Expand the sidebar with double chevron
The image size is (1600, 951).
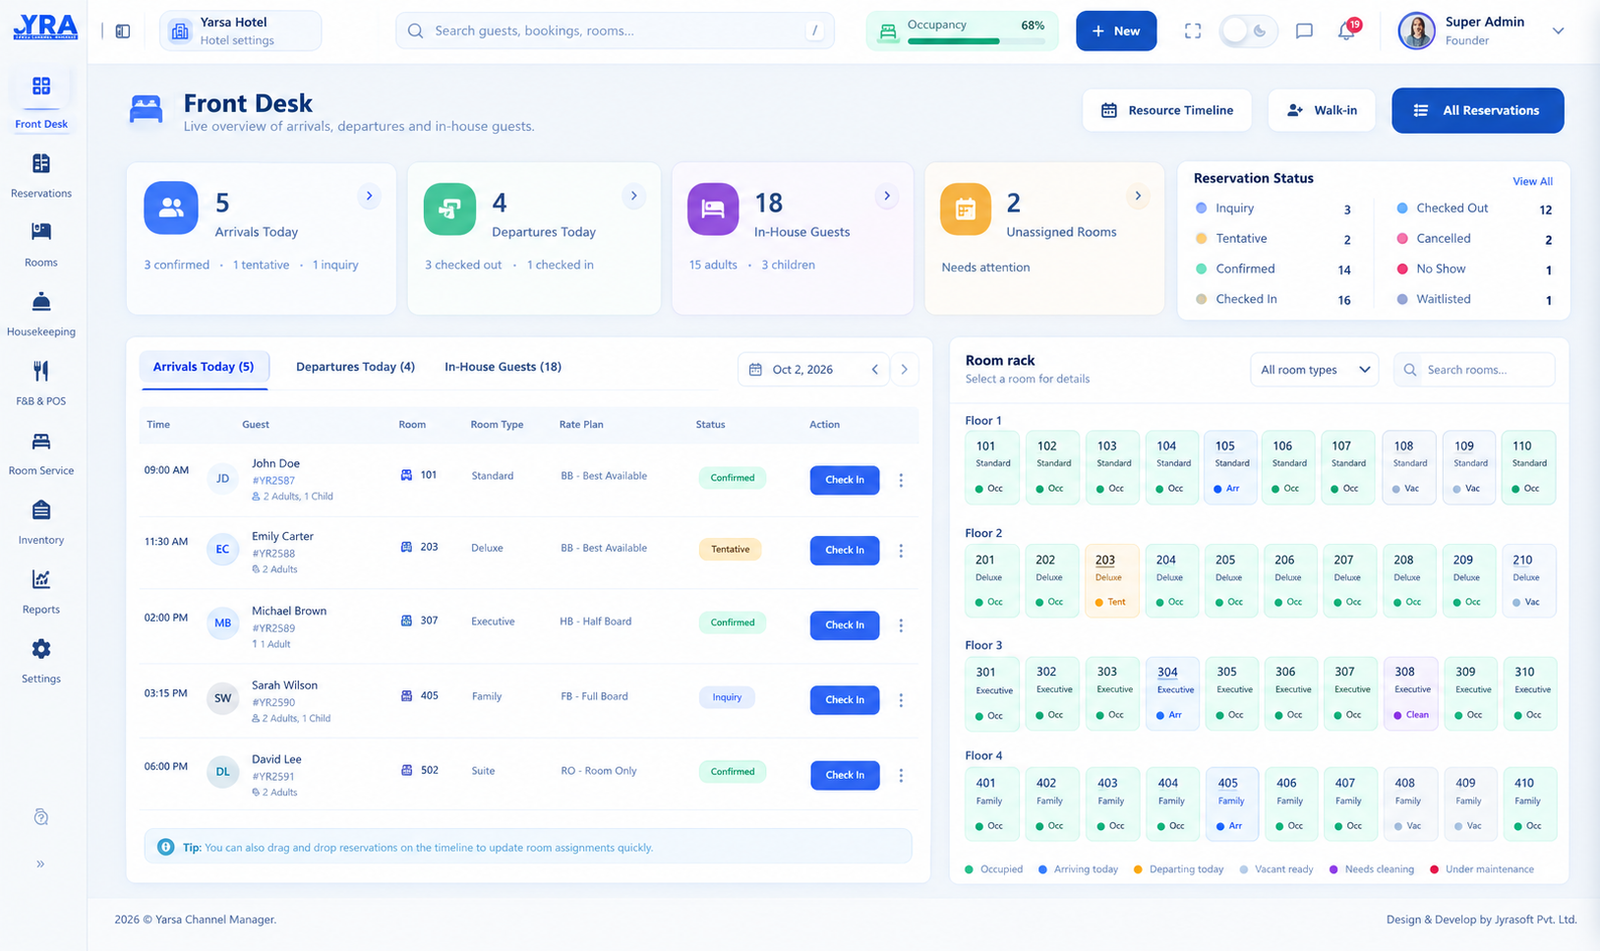tap(41, 863)
